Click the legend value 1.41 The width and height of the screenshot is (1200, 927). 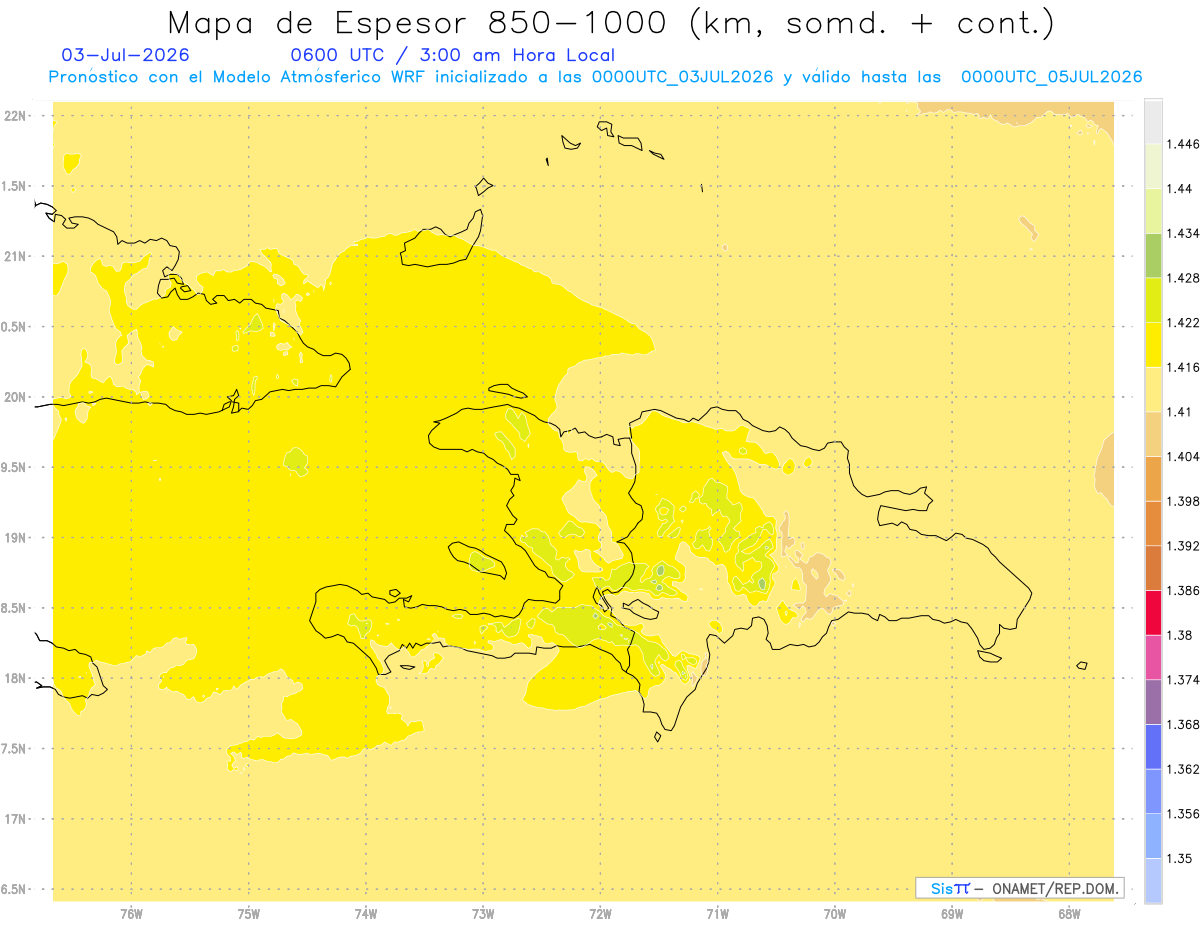coord(1178,412)
